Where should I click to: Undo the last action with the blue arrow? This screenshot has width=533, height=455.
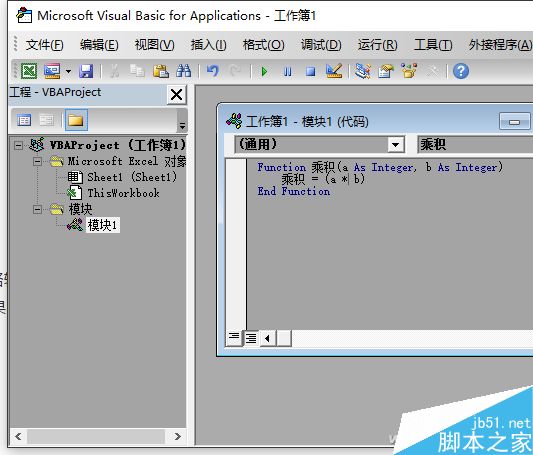tap(213, 71)
